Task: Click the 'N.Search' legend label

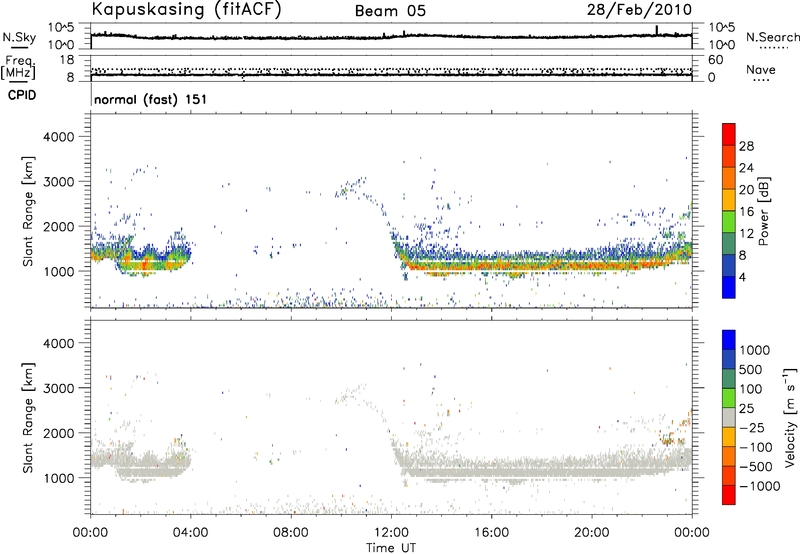Action: [x=772, y=37]
